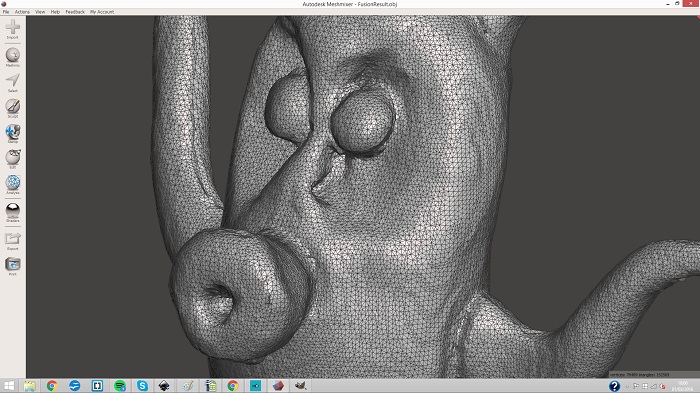Image resolution: width=700 pixels, height=393 pixels.
Task: Open the Brackets editor taskbar icon
Action: [x=97, y=386]
